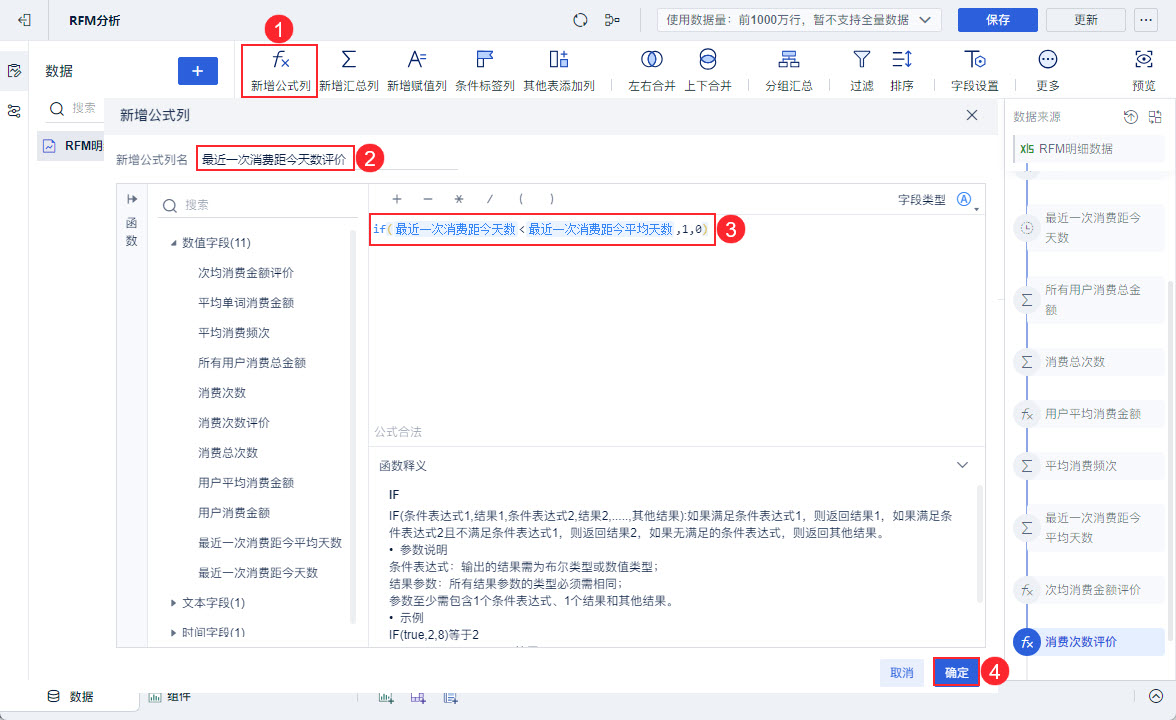Click the 新增公式列 toolbar icon
The height and width of the screenshot is (720, 1176).
pyautogui.click(x=280, y=60)
